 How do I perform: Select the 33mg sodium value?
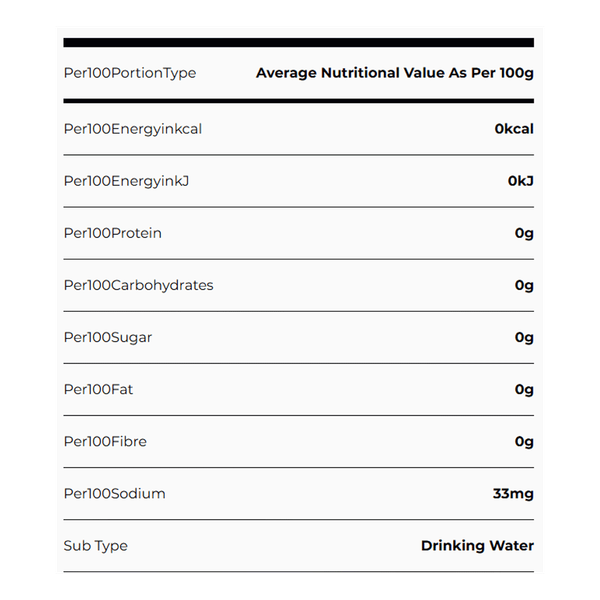(514, 493)
